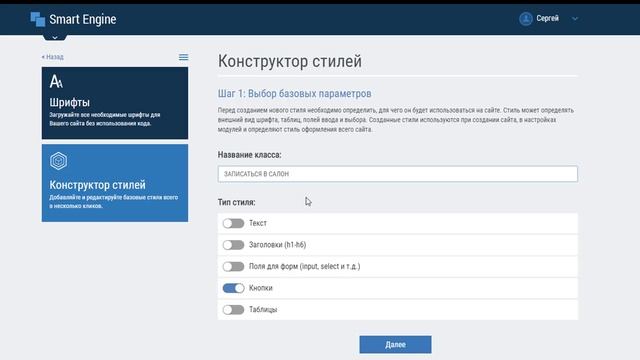640x360 pixels.
Task: Expand the user menu chevron next to Сергей
Action: point(575,19)
